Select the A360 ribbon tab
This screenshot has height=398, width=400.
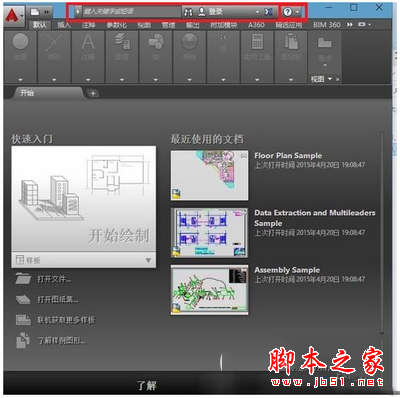256,25
